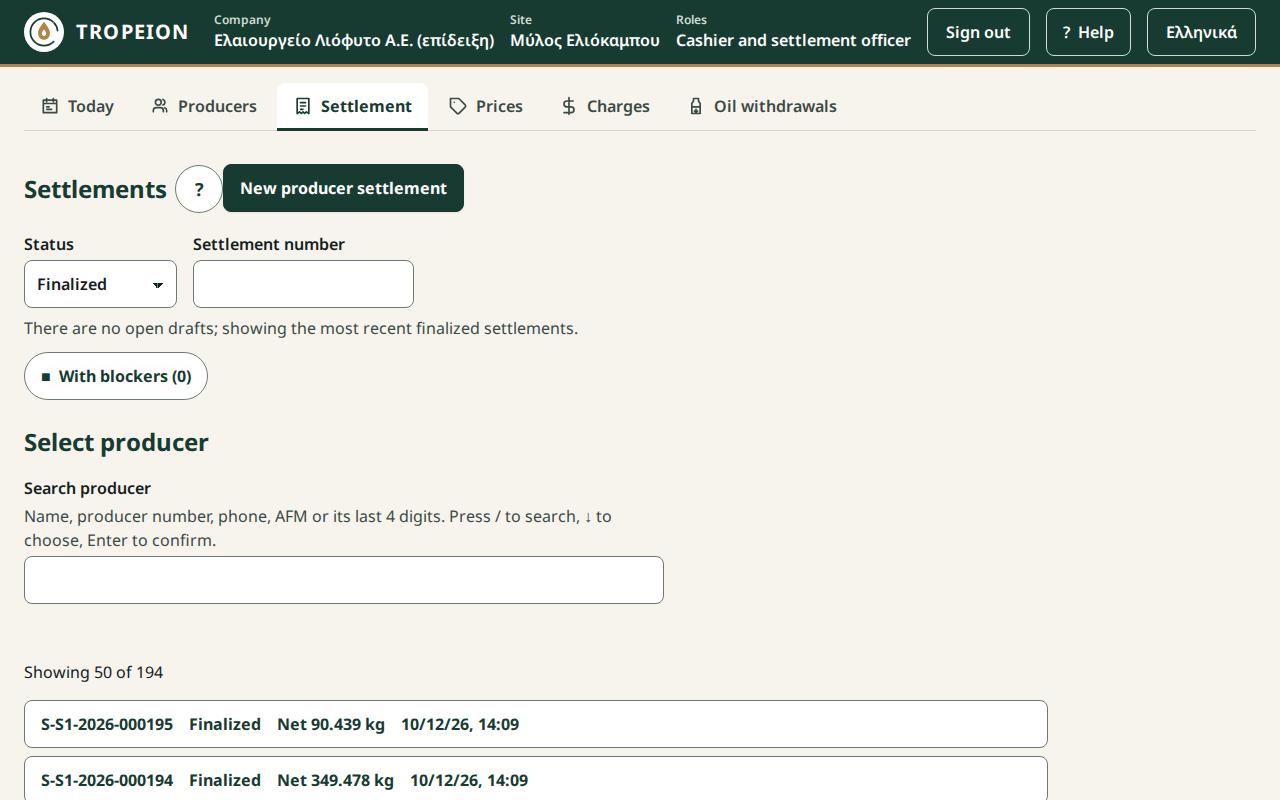Select the Oil withdrawals tab
Viewport: 1280px width, 800px height.
coord(762,106)
